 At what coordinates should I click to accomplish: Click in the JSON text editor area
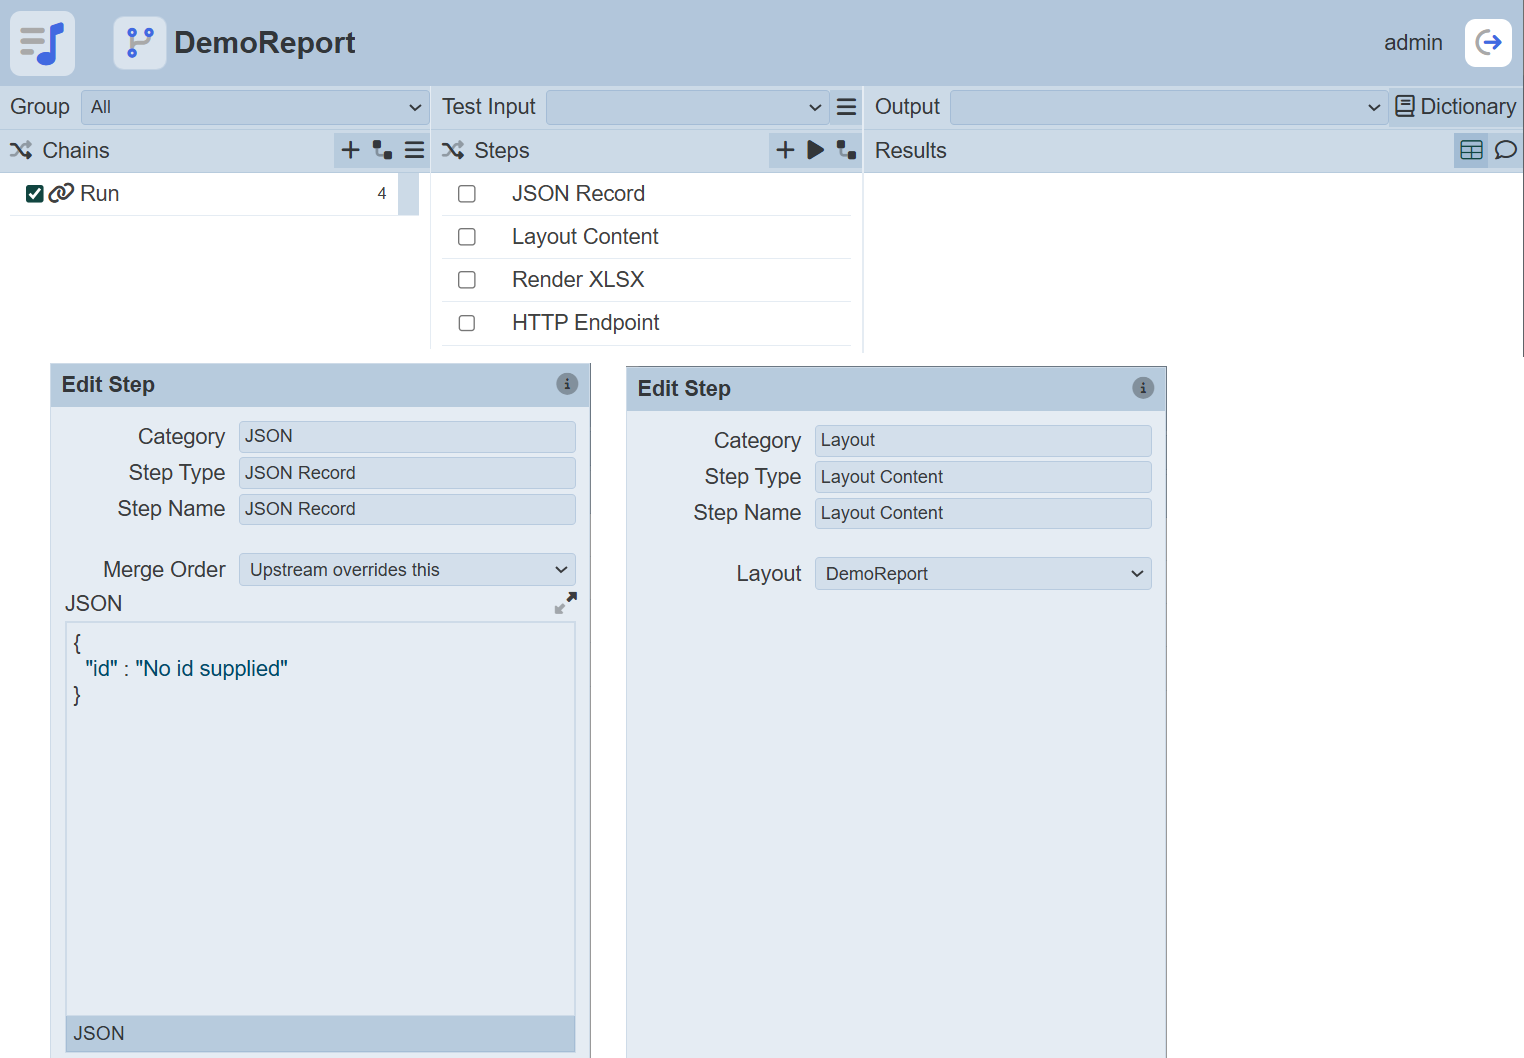320,820
